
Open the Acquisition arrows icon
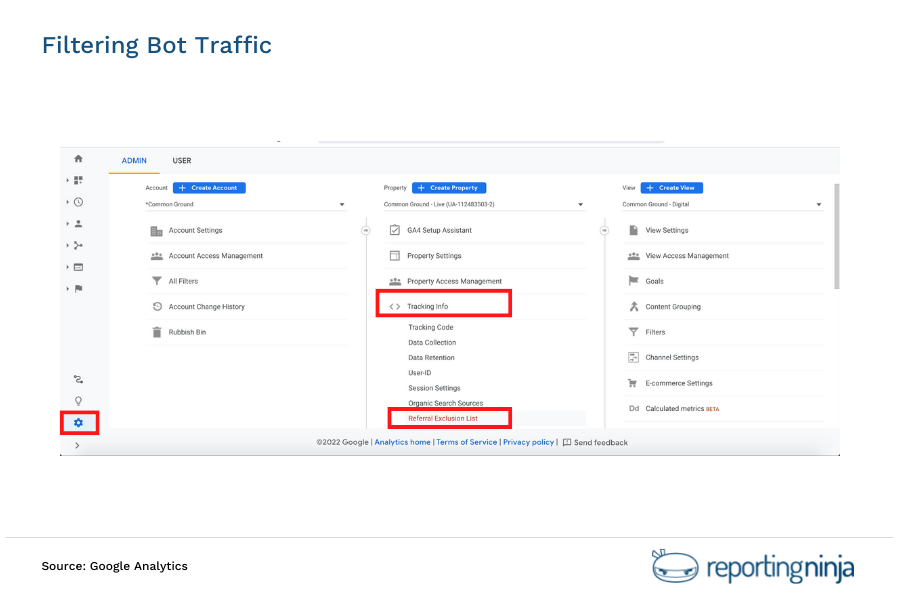click(x=79, y=245)
